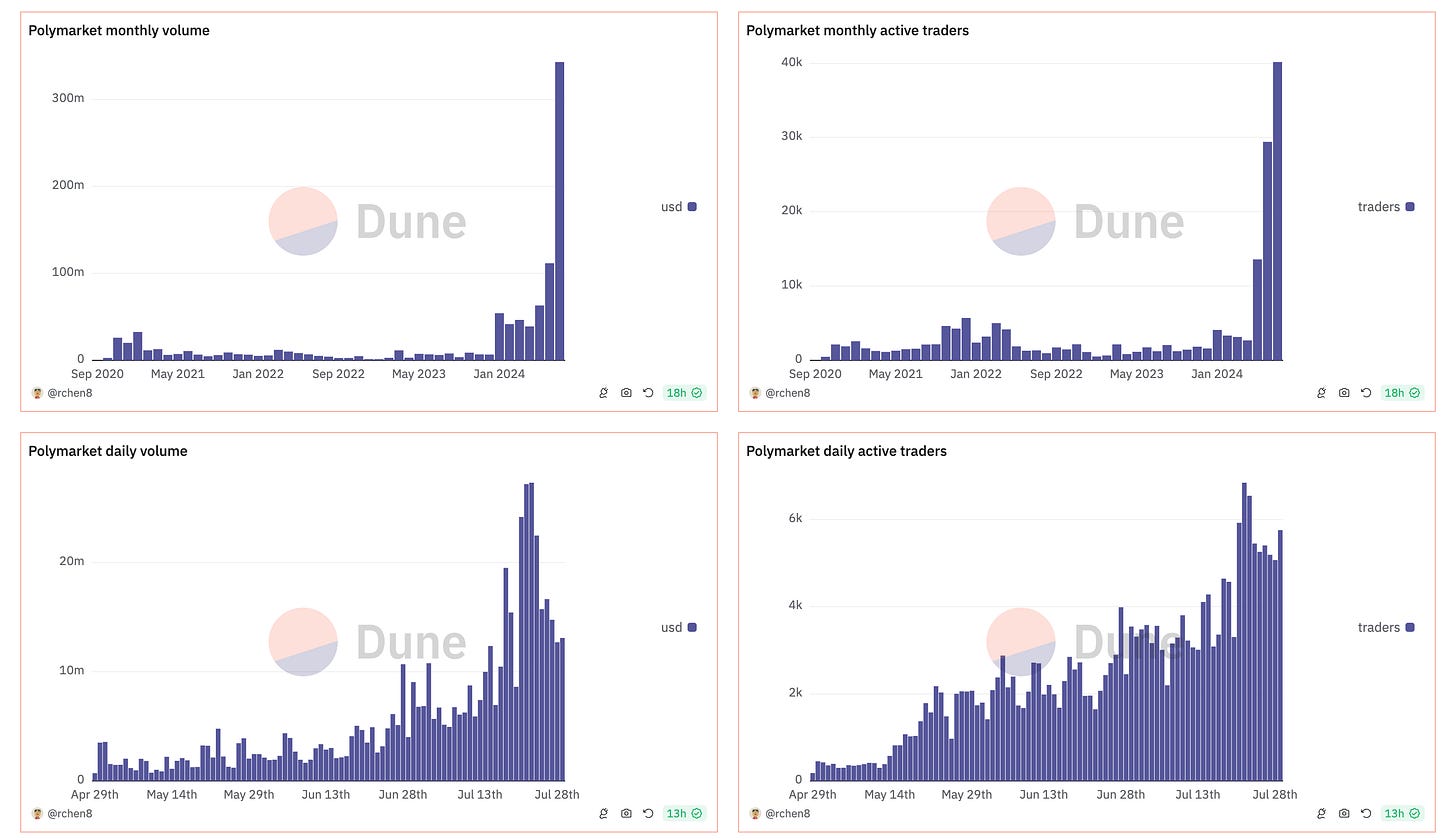
Task: Click the camera icon on the daily active traders chart
Action: (x=1344, y=813)
